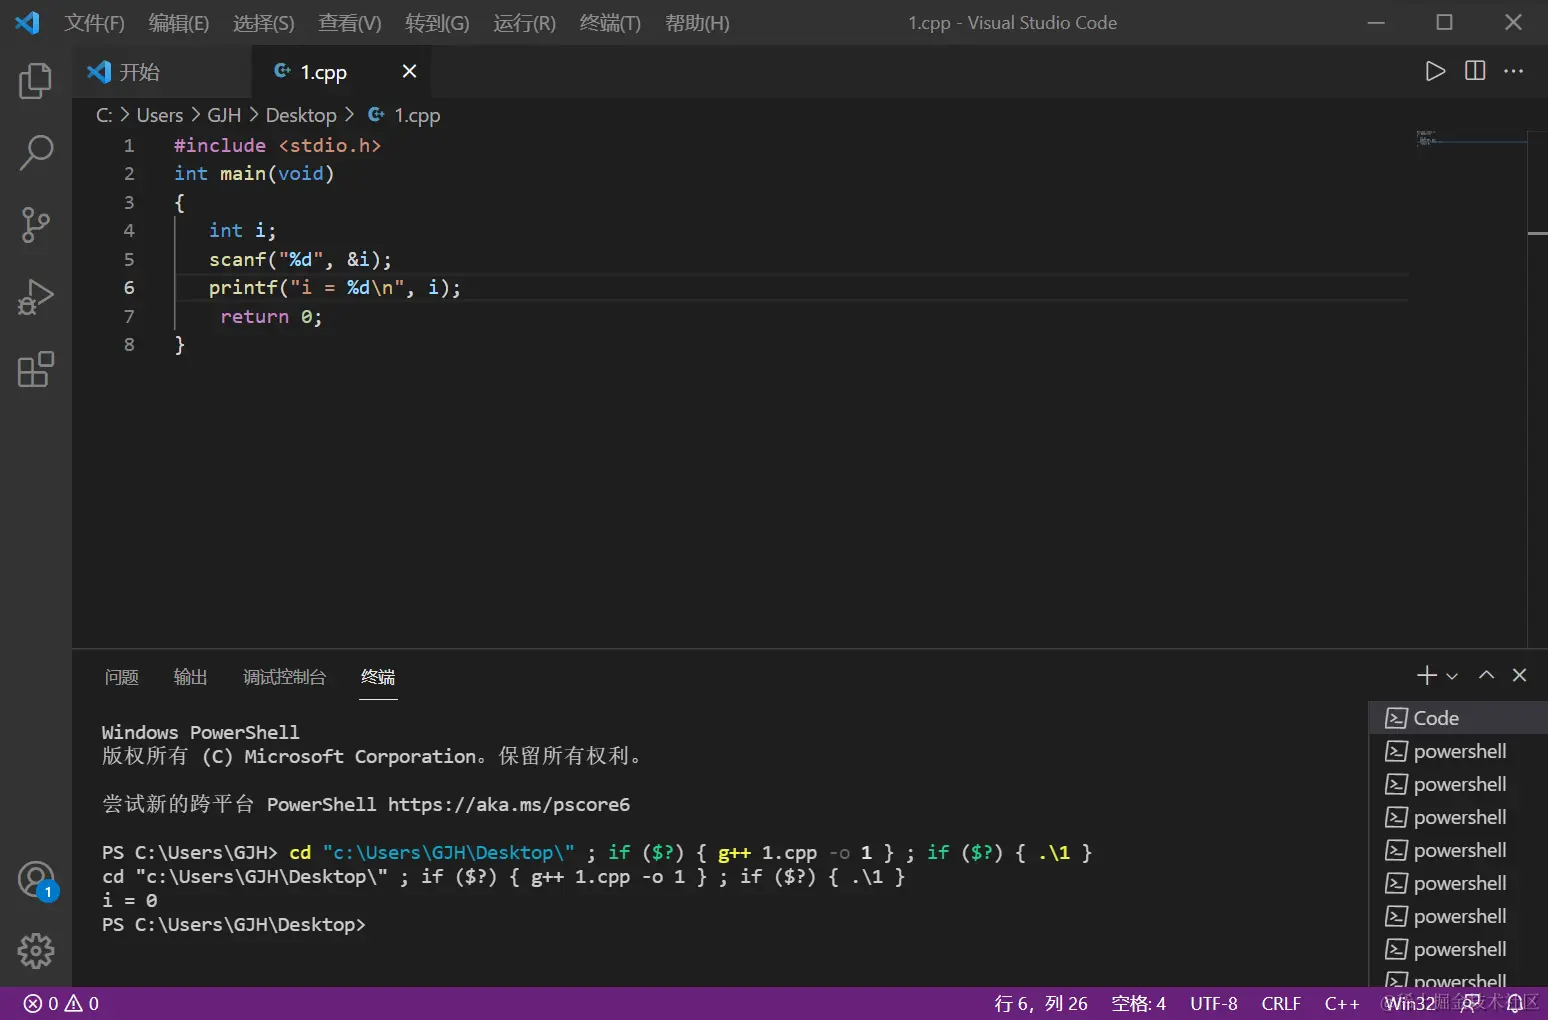Click on the printf code line
This screenshot has height=1020, width=1548.
pos(335,288)
